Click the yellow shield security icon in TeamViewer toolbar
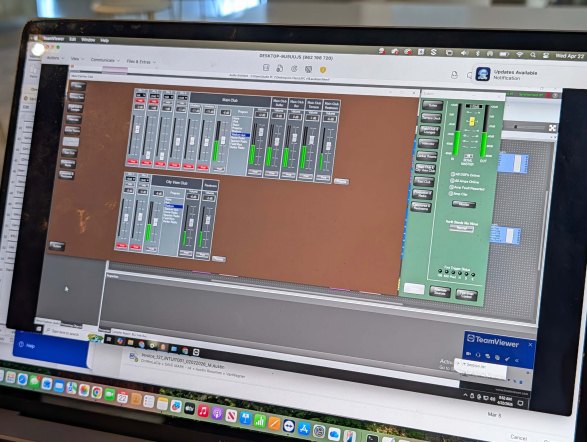587x442 pixels. (323, 70)
